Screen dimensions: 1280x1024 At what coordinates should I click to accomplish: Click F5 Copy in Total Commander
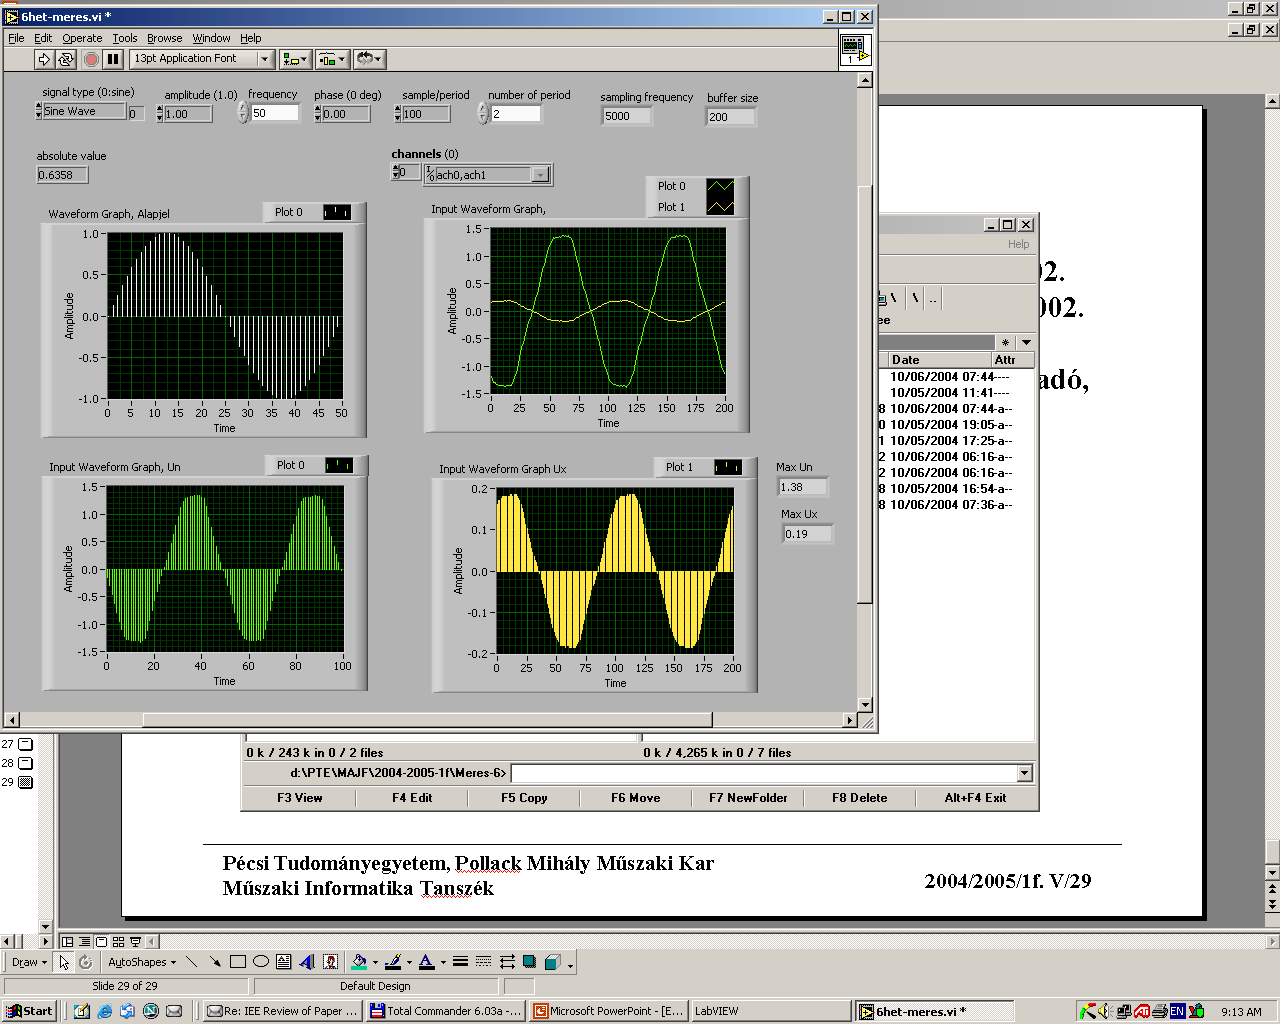point(524,798)
